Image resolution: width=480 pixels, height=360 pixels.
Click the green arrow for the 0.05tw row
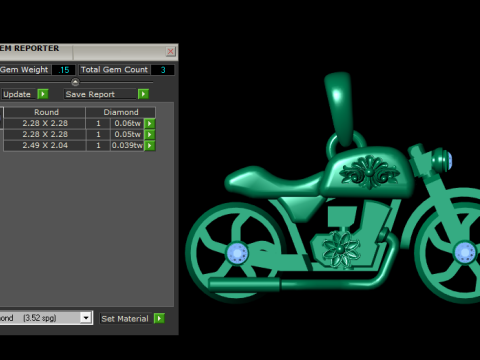tap(150, 134)
